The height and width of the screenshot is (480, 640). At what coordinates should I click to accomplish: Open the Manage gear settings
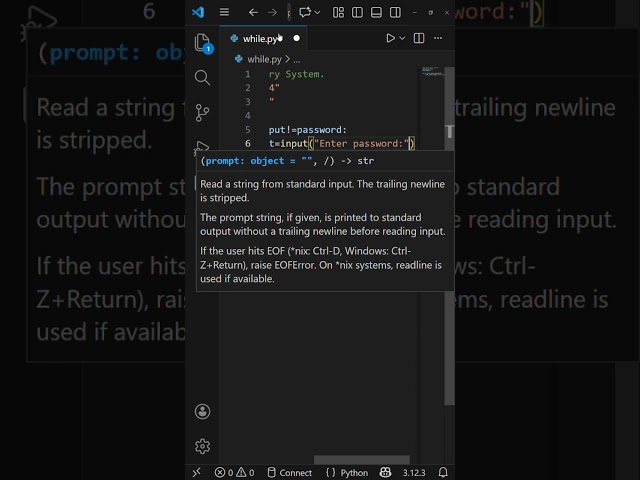pyautogui.click(x=202, y=446)
